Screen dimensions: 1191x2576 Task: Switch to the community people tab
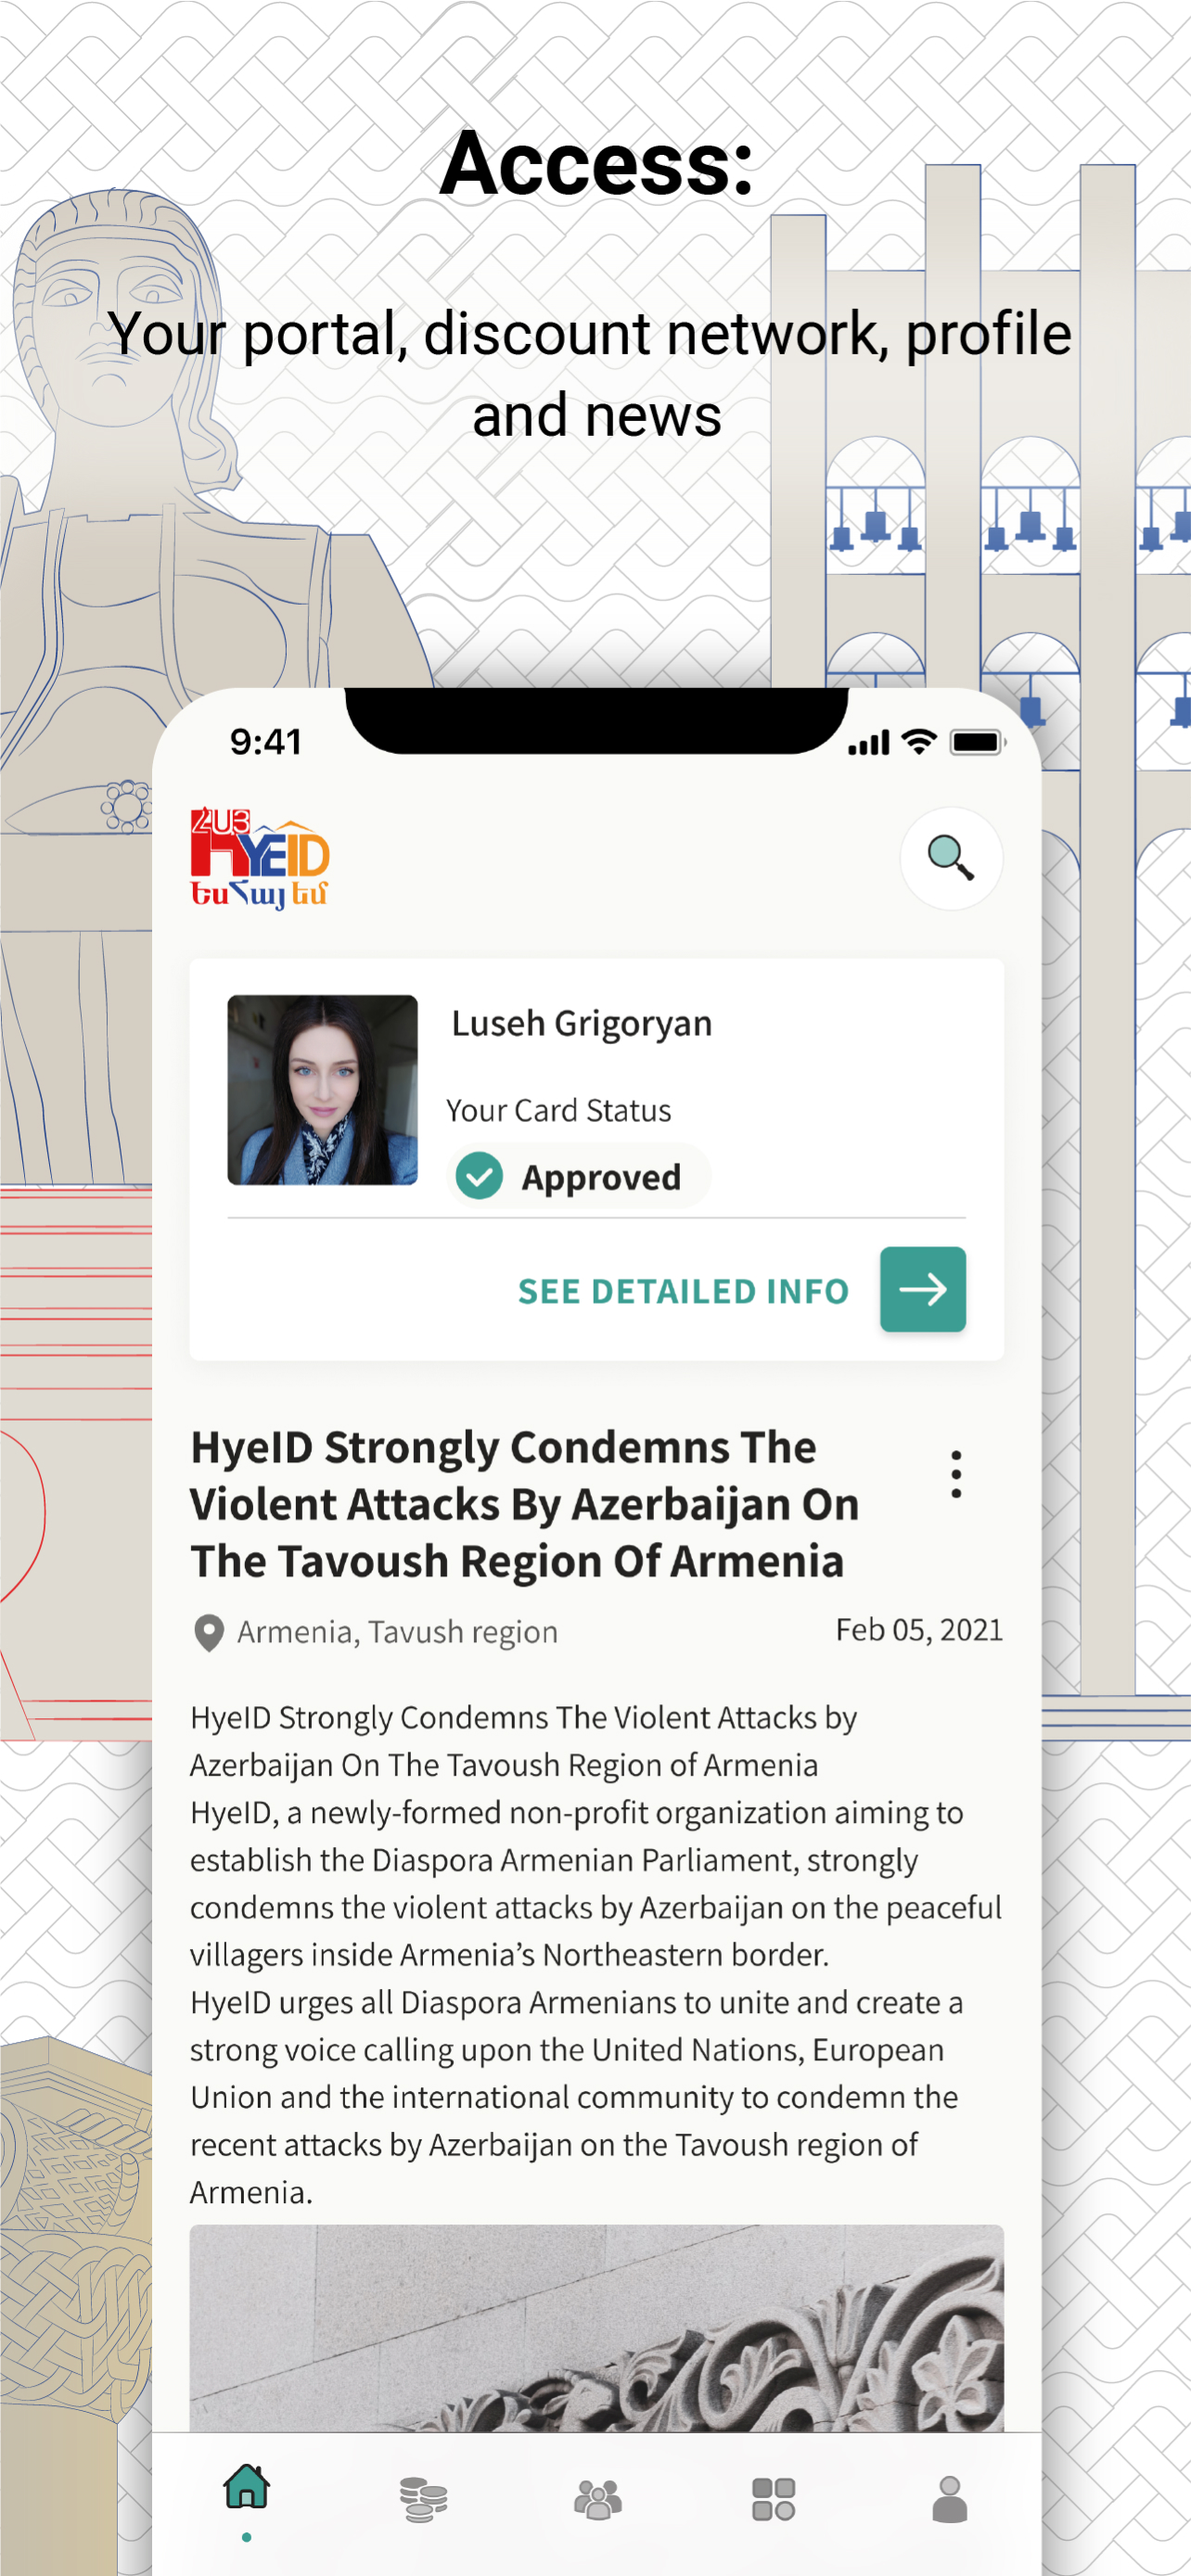pyautogui.click(x=598, y=2499)
